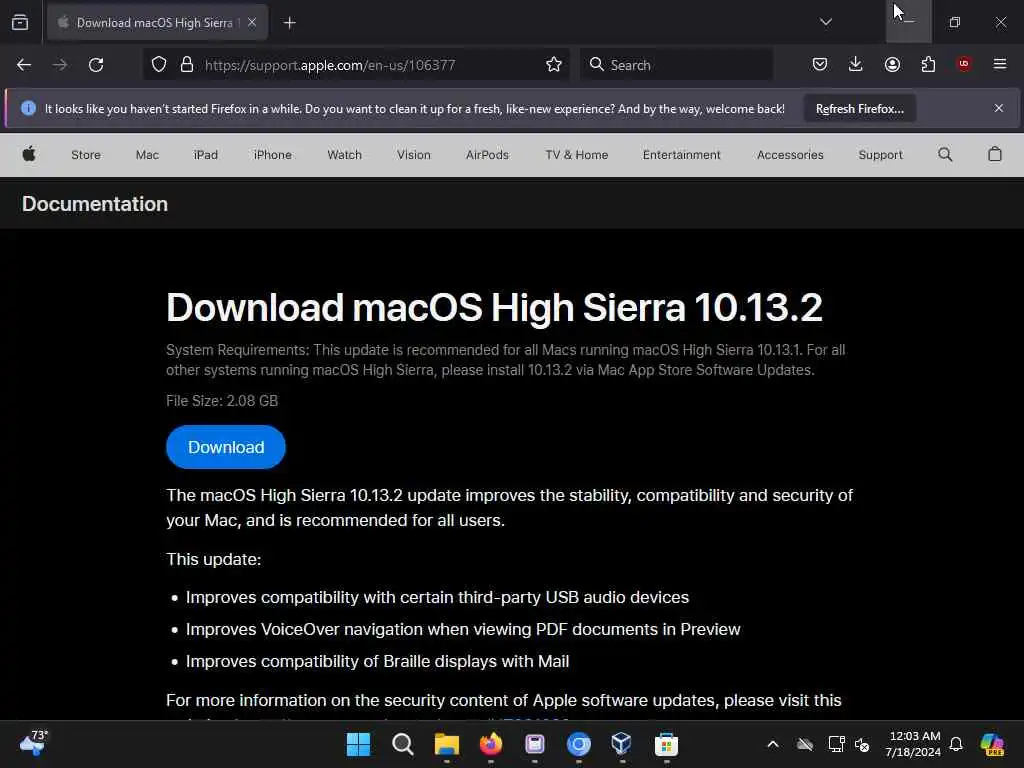The width and height of the screenshot is (1024, 768).
Task: Open the Accessories nav item
Action: (x=790, y=155)
